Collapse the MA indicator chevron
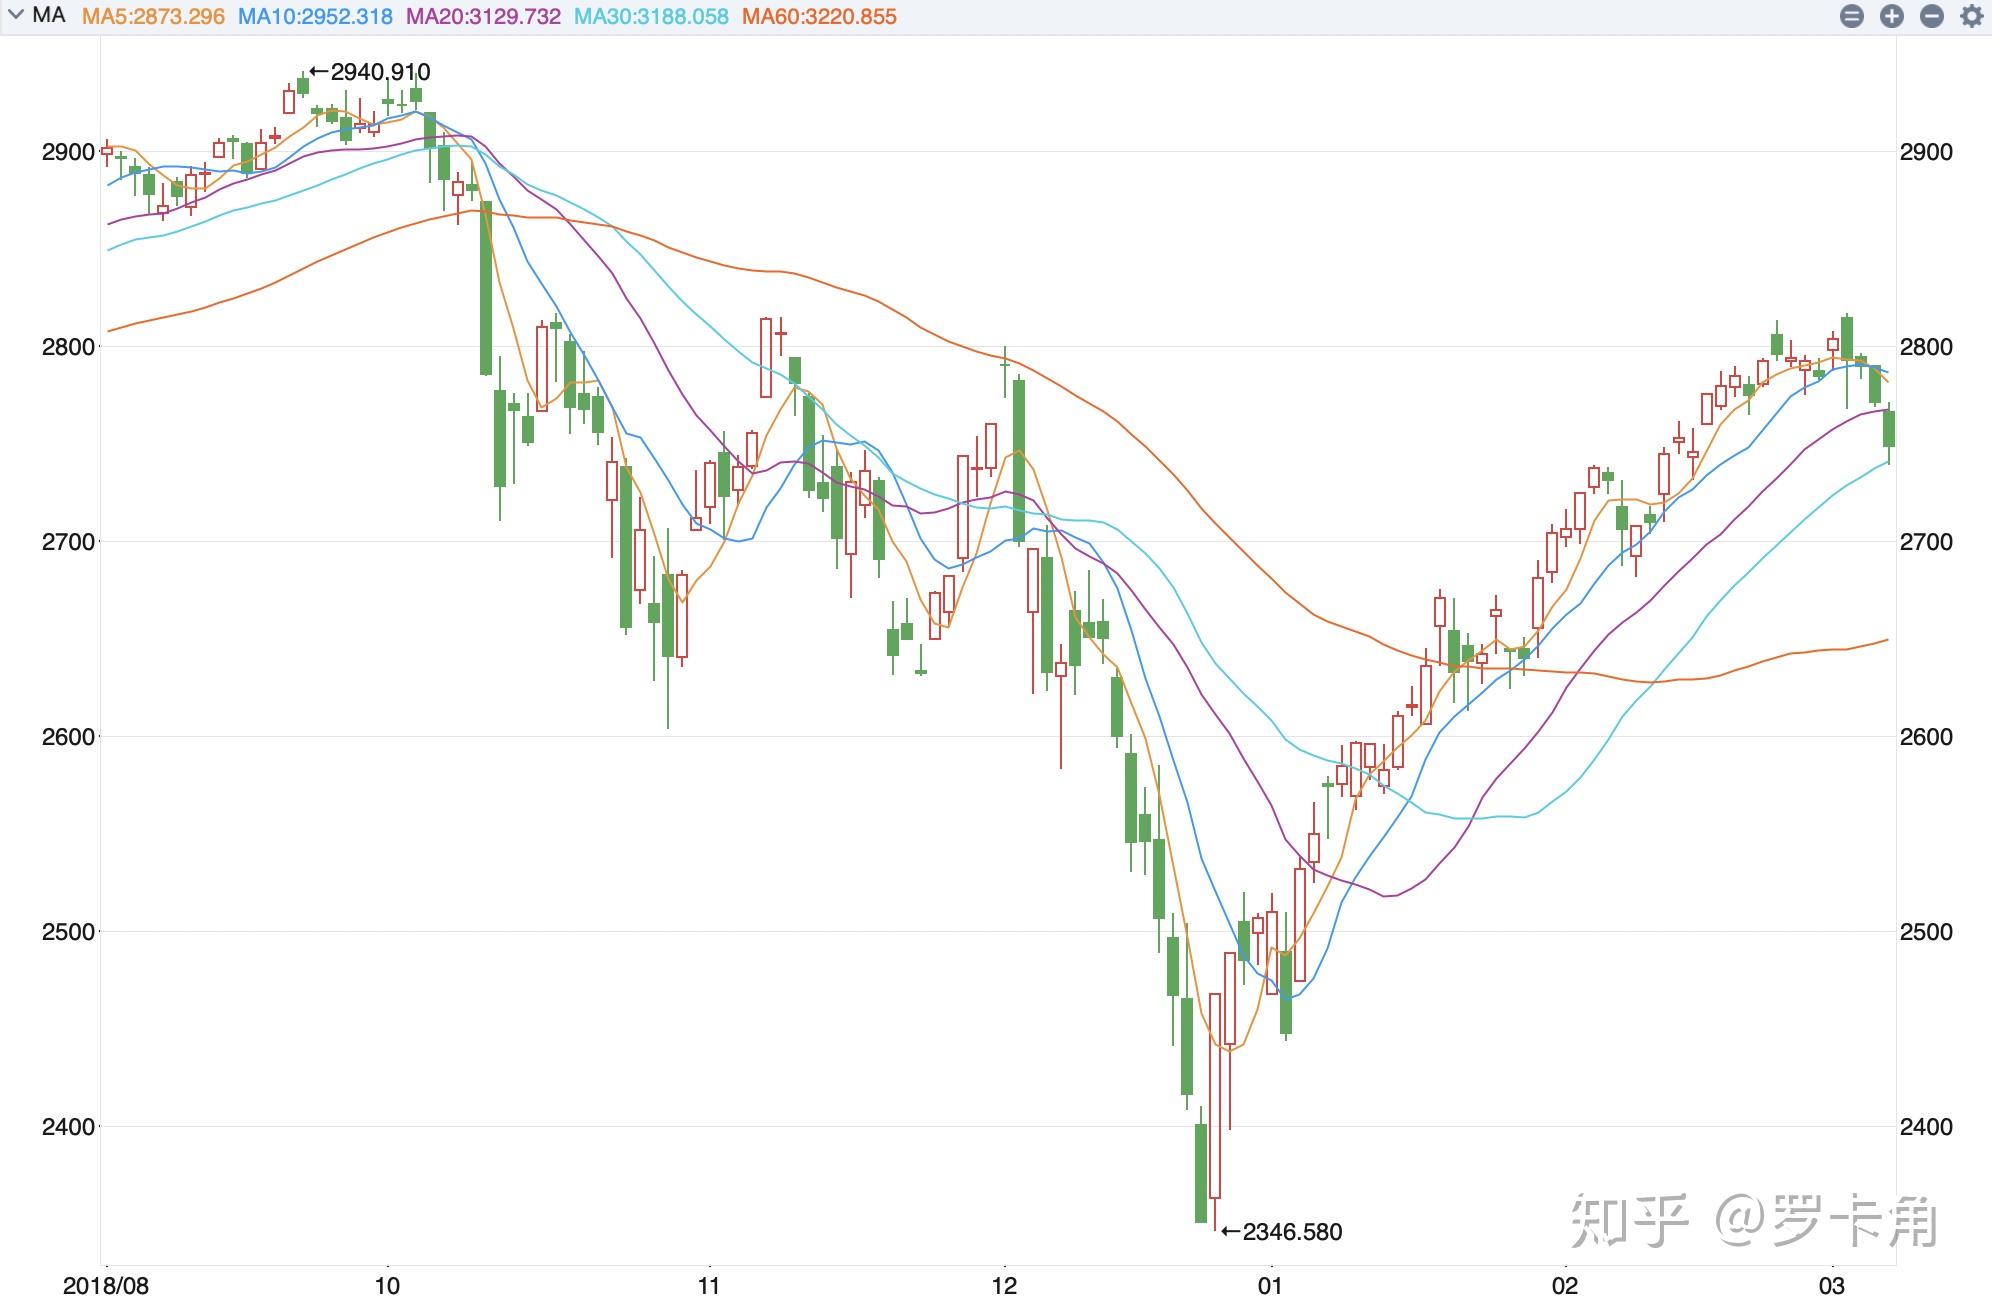This screenshot has width=1992, height=1302. point(16,16)
